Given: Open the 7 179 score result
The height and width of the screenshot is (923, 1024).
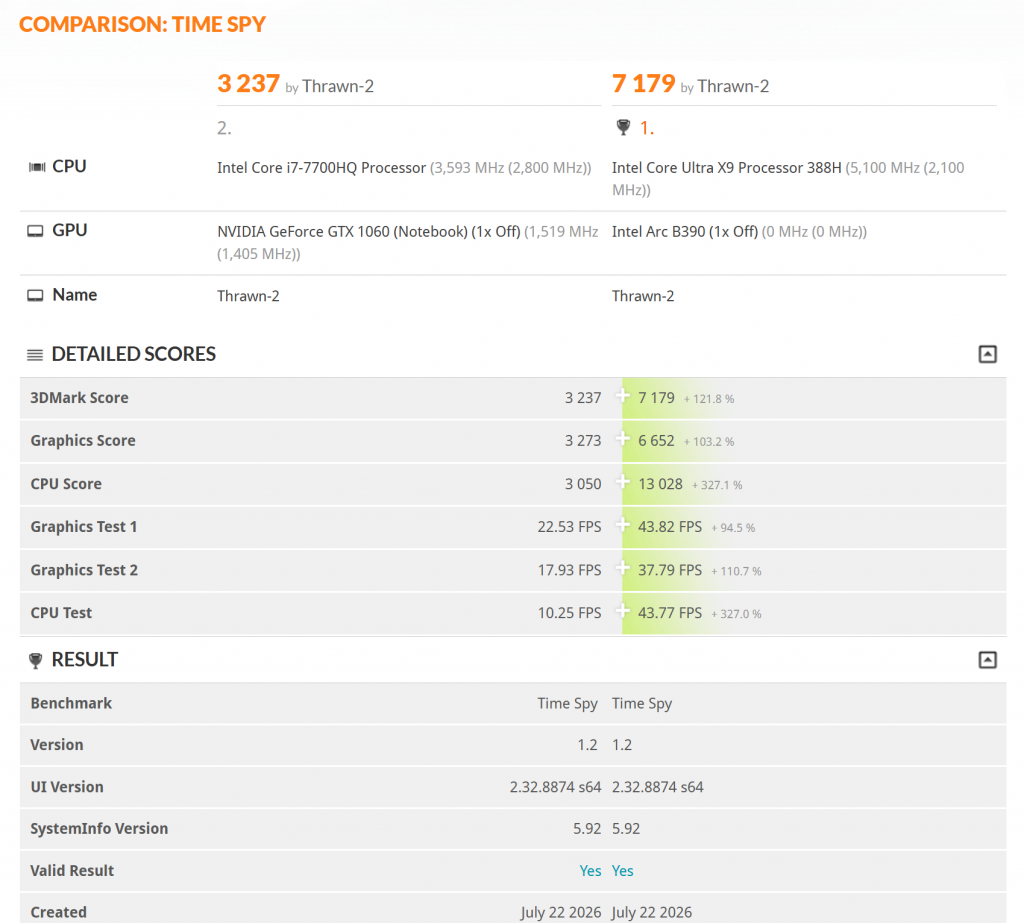Looking at the screenshot, I should click(643, 84).
